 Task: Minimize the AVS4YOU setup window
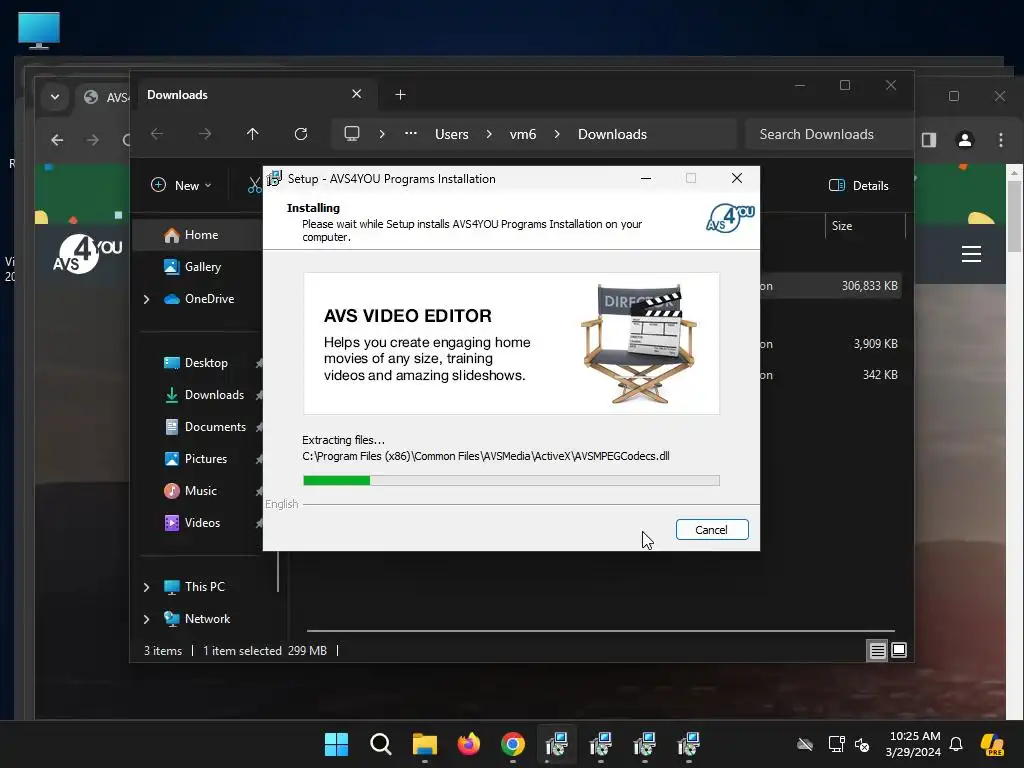pyautogui.click(x=646, y=178)
